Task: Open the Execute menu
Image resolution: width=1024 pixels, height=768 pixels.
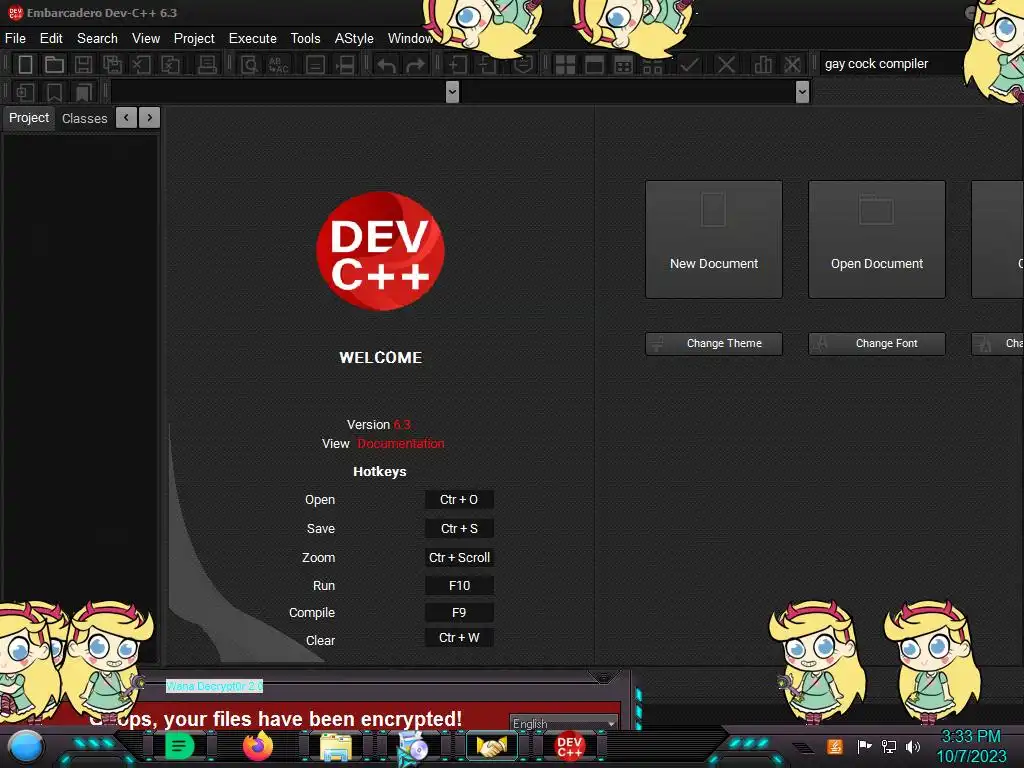Action: pos(253,39)
